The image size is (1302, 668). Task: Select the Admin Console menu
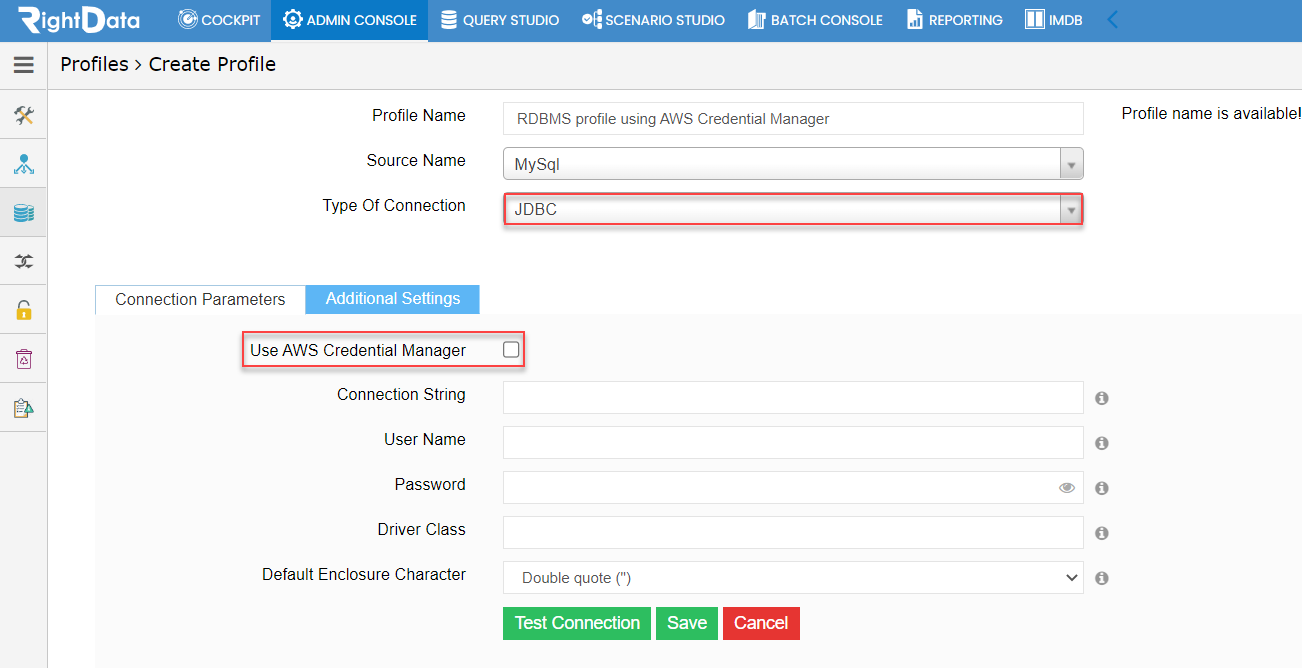350,20
